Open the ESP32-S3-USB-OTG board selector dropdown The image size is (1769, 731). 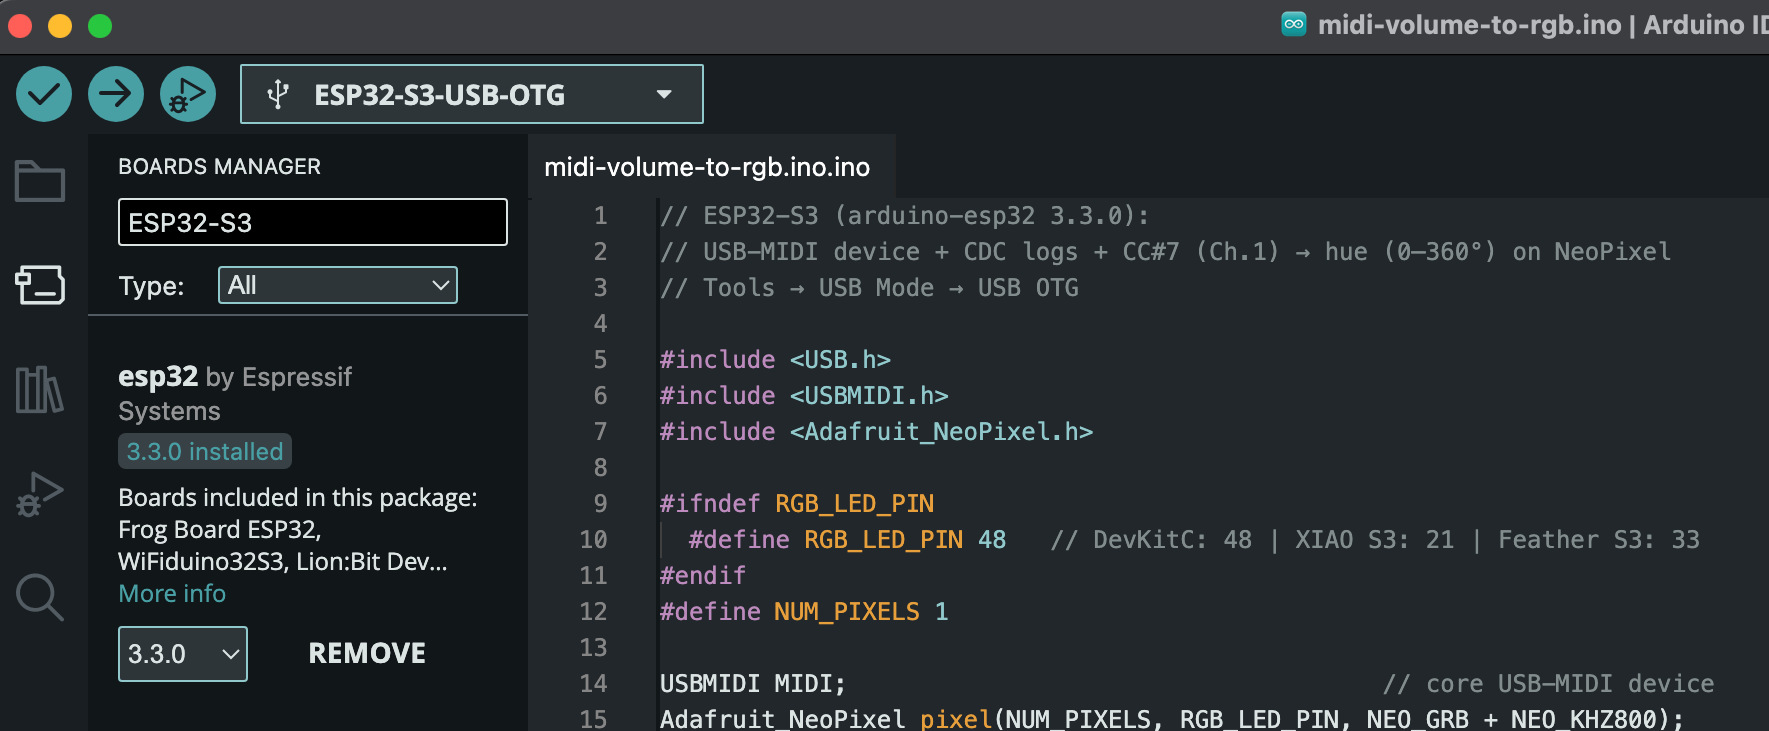[x=472, y=94]
